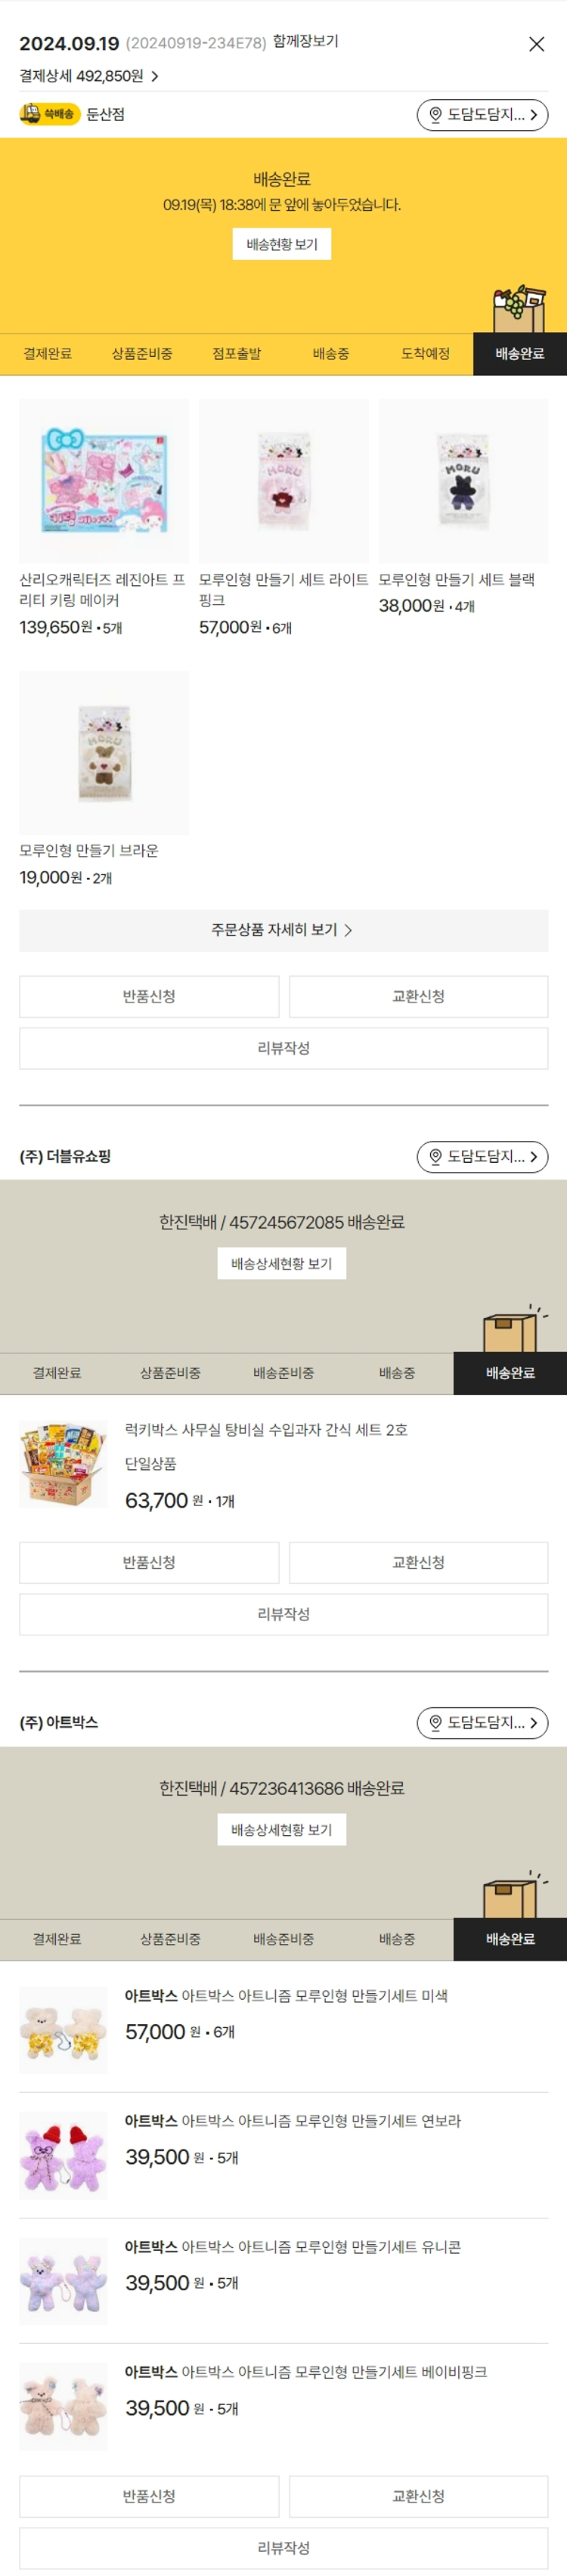Open address selector for 더블유쇼핑 shipment
567x2576 pixels.
click(482, 1157)
